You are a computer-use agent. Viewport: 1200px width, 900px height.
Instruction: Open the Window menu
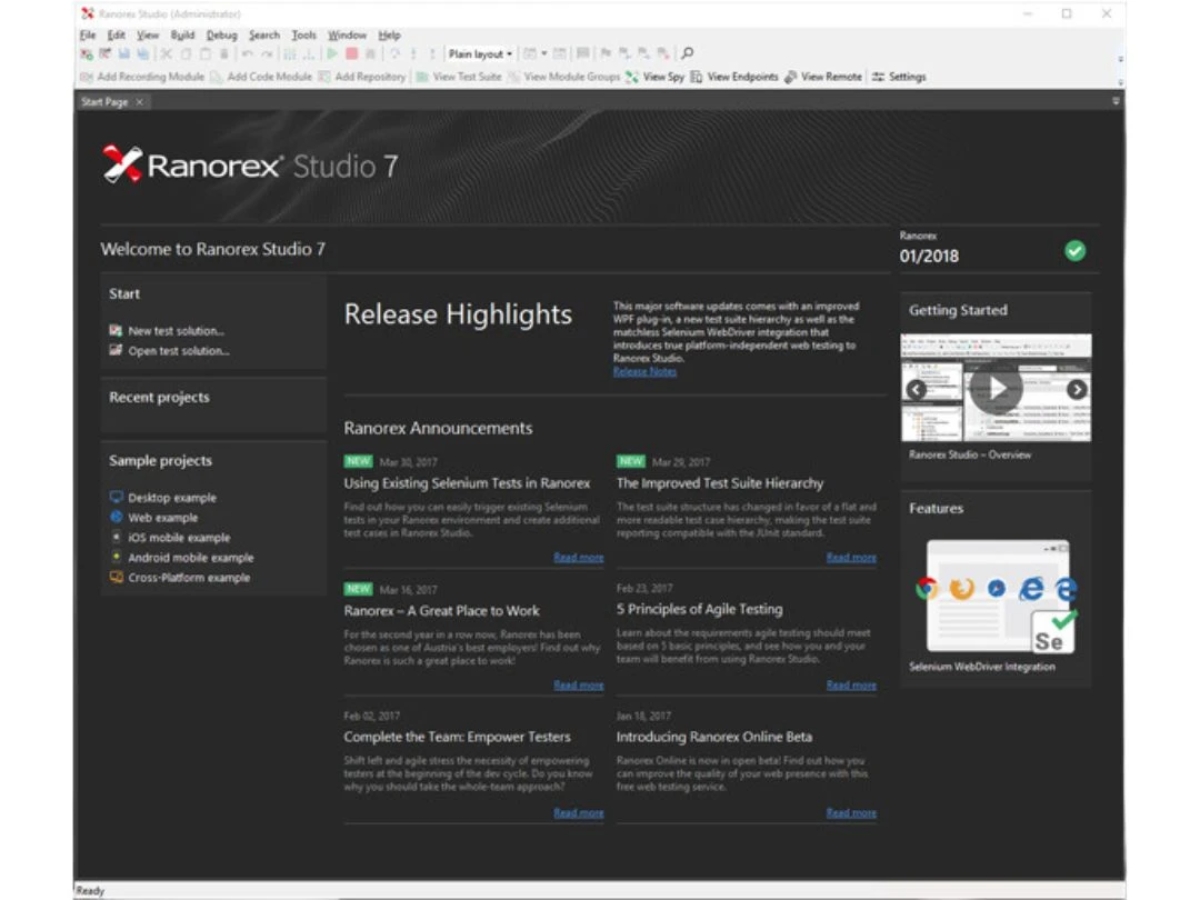347,35
